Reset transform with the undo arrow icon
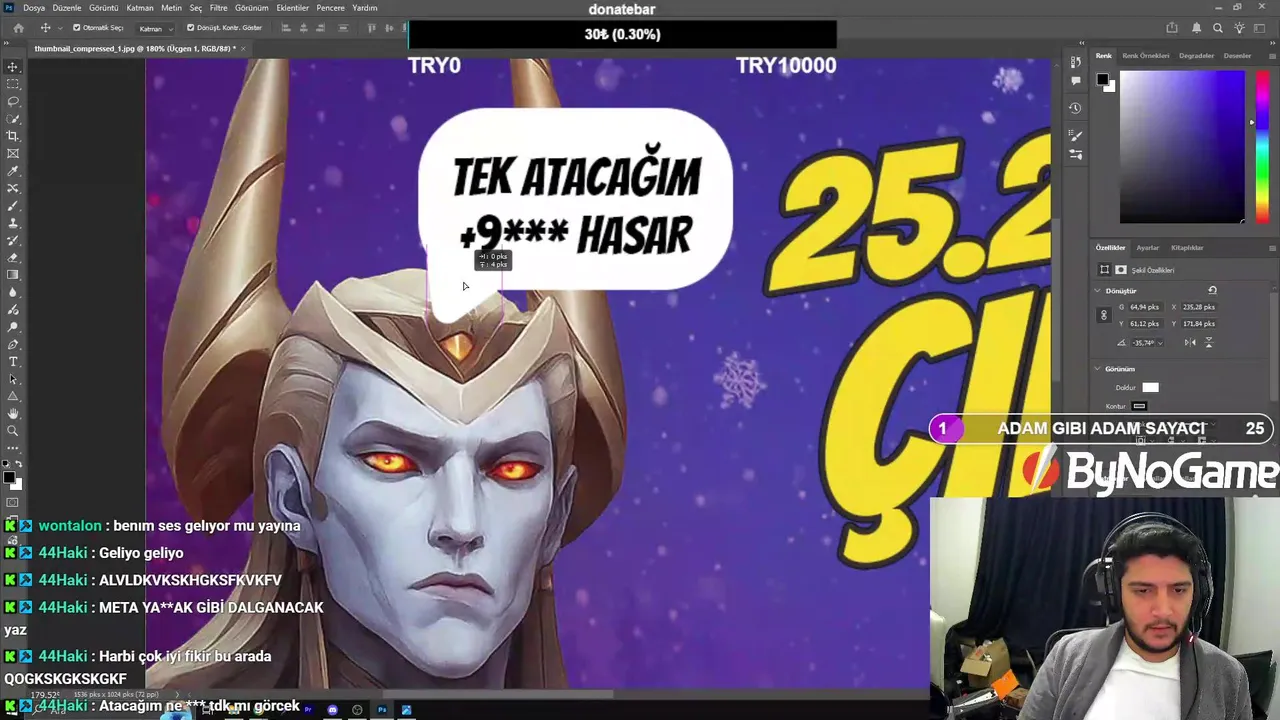The height and width of the screenshot is (720, 1280). click(1213, 290)
